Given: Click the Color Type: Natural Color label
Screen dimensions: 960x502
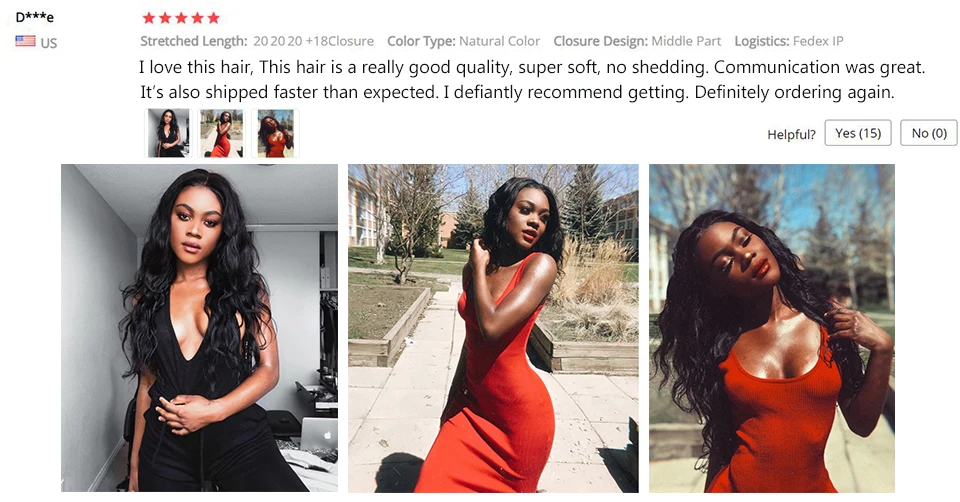Looking at the screenshot, I should pos(463,41).
